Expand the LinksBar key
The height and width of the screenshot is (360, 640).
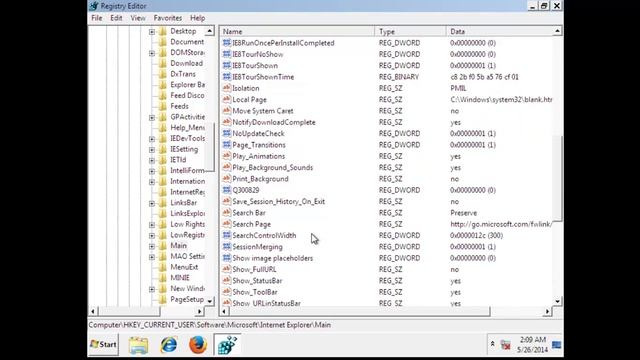(x=152, y=203)
